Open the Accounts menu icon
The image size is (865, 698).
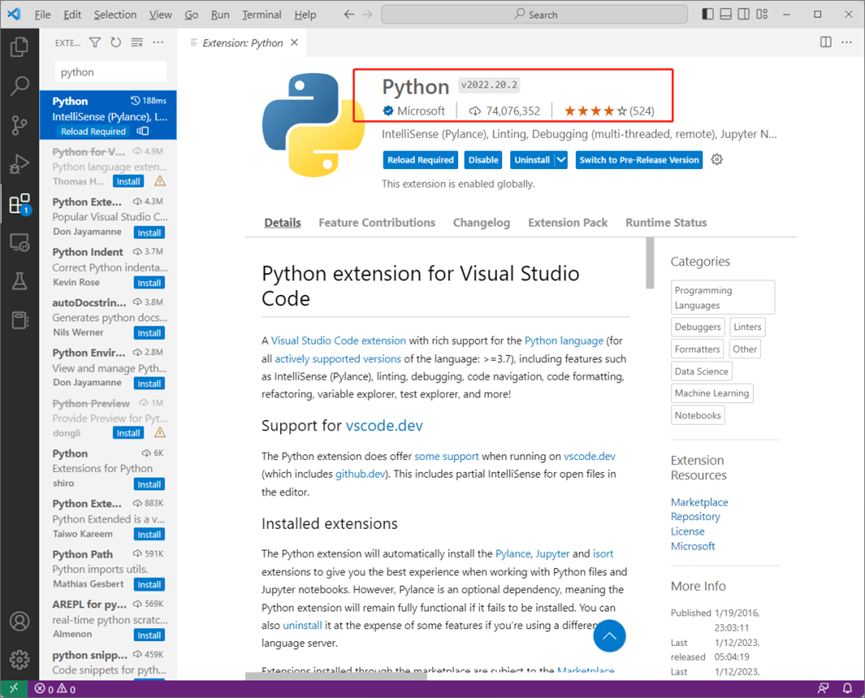[x=19, y=621]
